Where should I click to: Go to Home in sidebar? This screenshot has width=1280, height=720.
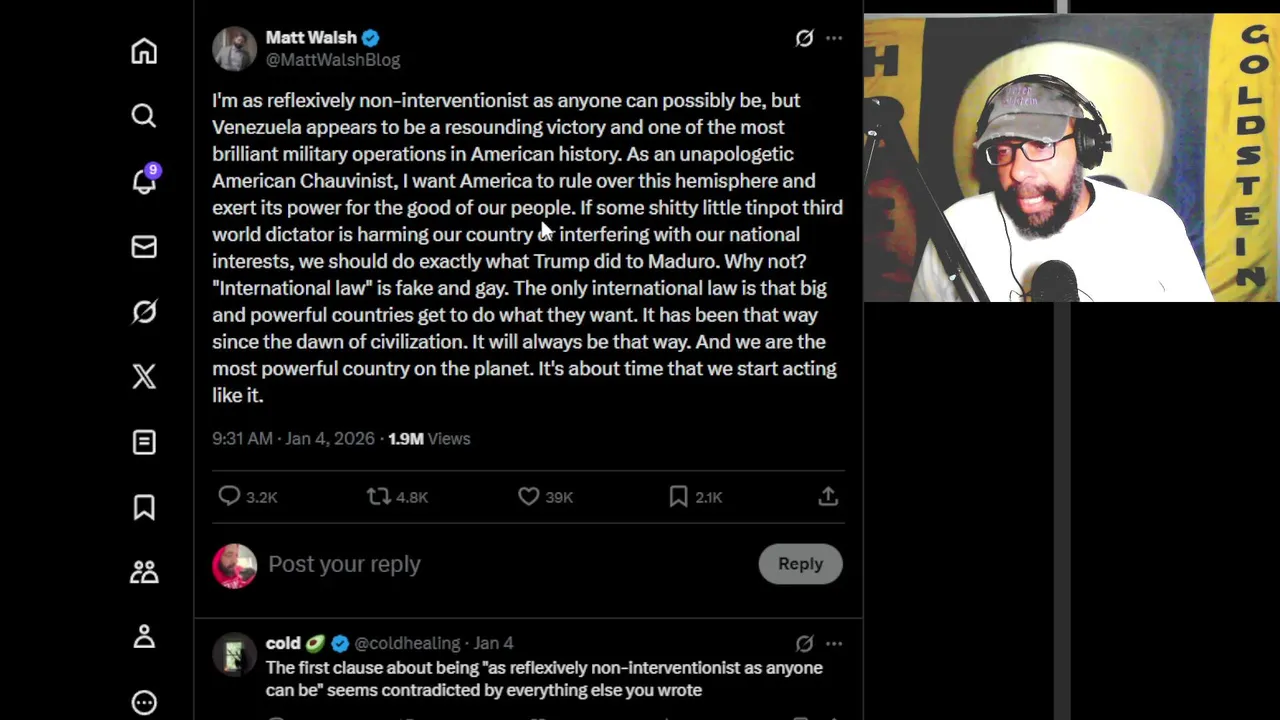pyautogui.click(x=144, y=51)
